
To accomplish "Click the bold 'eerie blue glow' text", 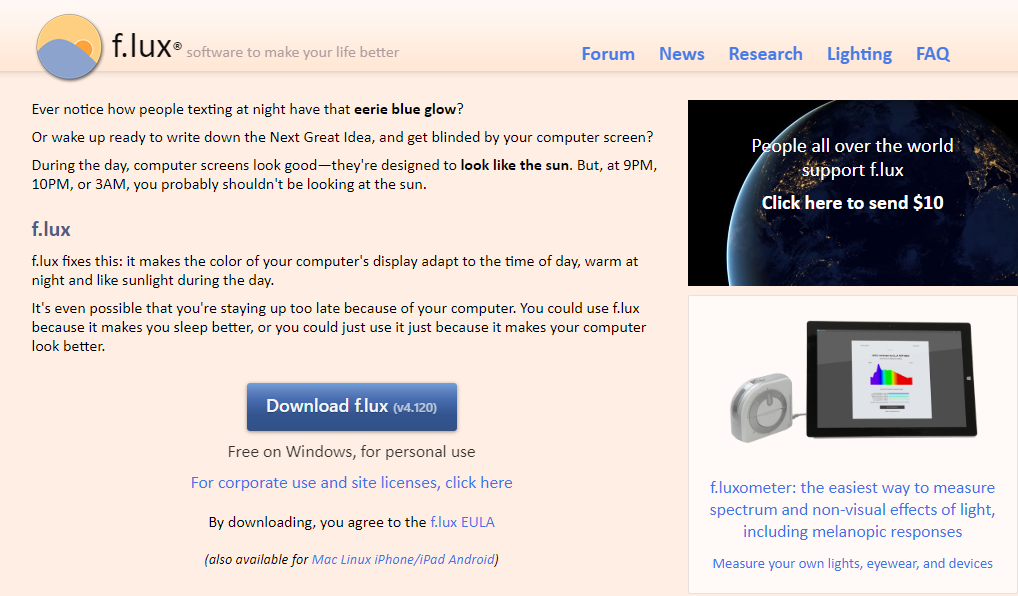I will [x=404, y=109].
